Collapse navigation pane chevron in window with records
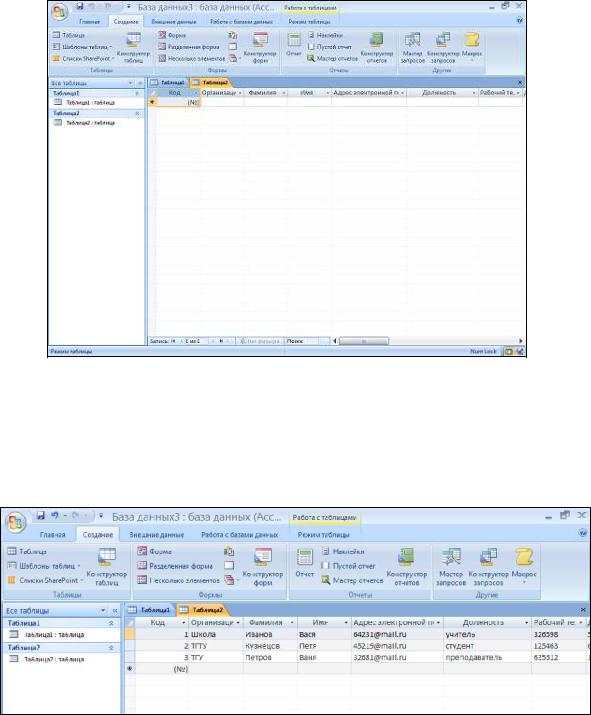Image resolution: width=591 pixels, height=715 pixels. (115, 611)
